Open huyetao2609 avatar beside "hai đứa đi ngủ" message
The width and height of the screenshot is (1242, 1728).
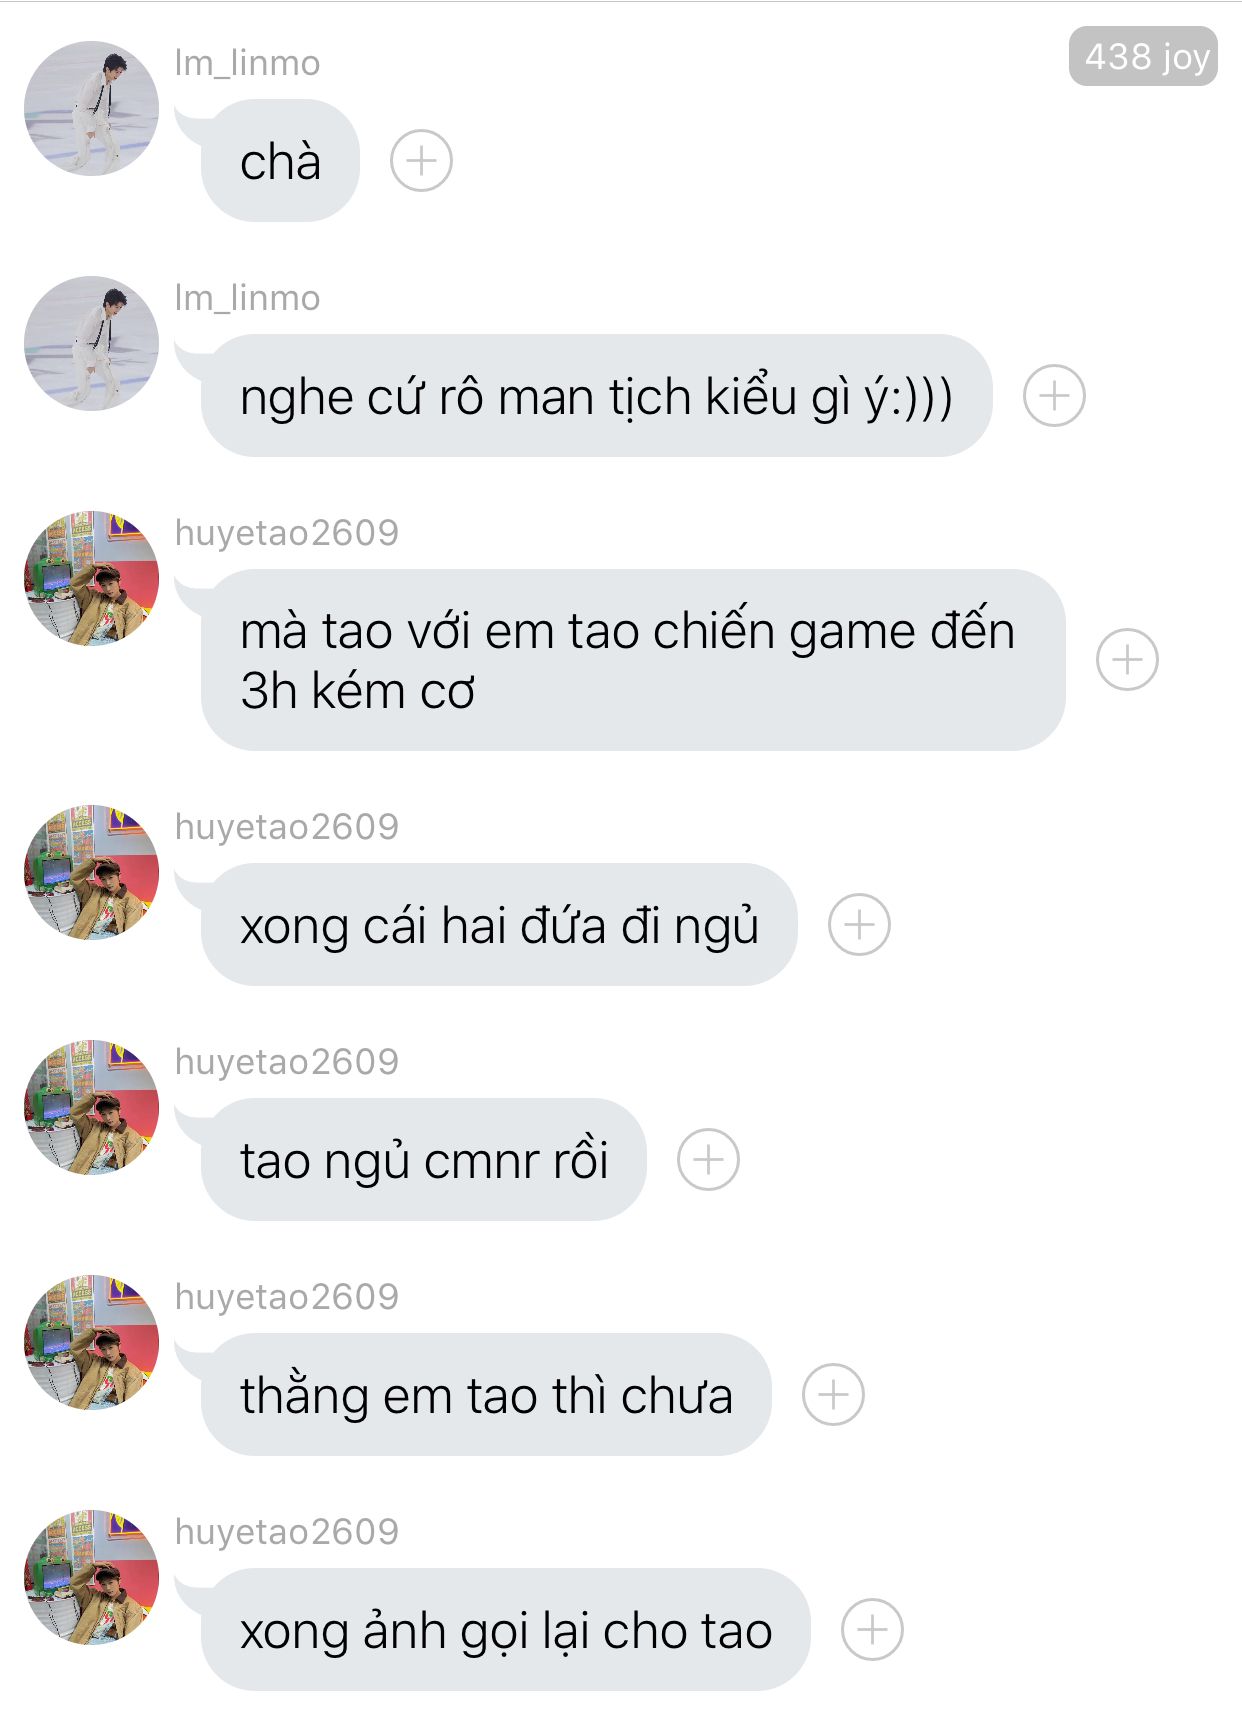pyautogui.click(x=91, y=872)
